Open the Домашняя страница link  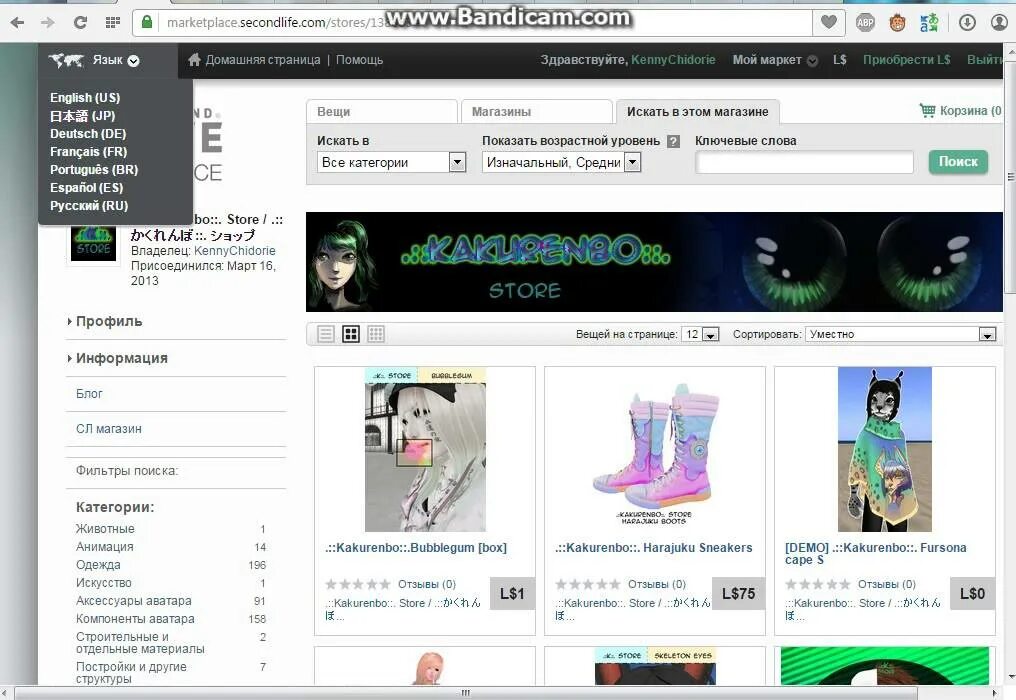[262, 60]
